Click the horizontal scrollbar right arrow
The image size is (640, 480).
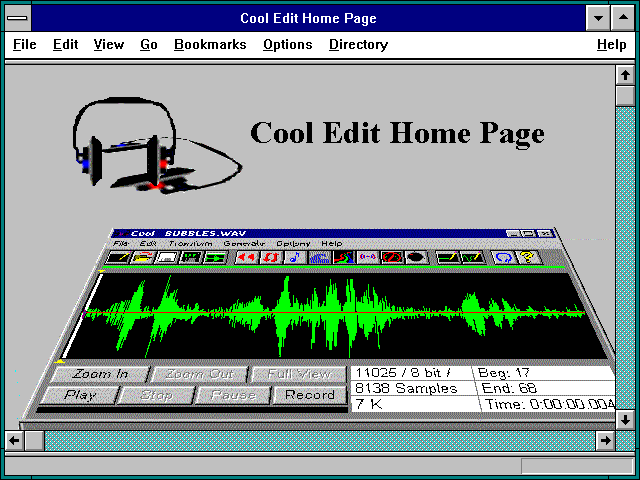(x=605, y=440)
